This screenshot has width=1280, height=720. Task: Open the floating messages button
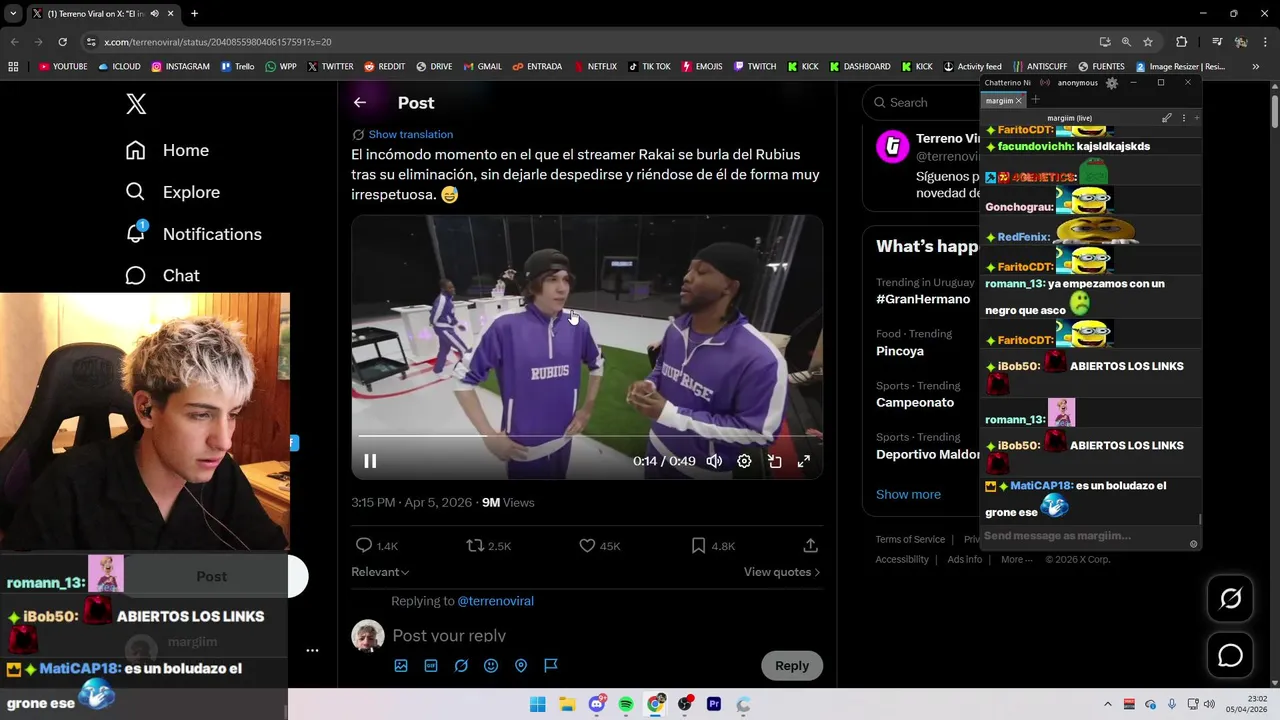pyautogui.click(x=1230, y=656)
